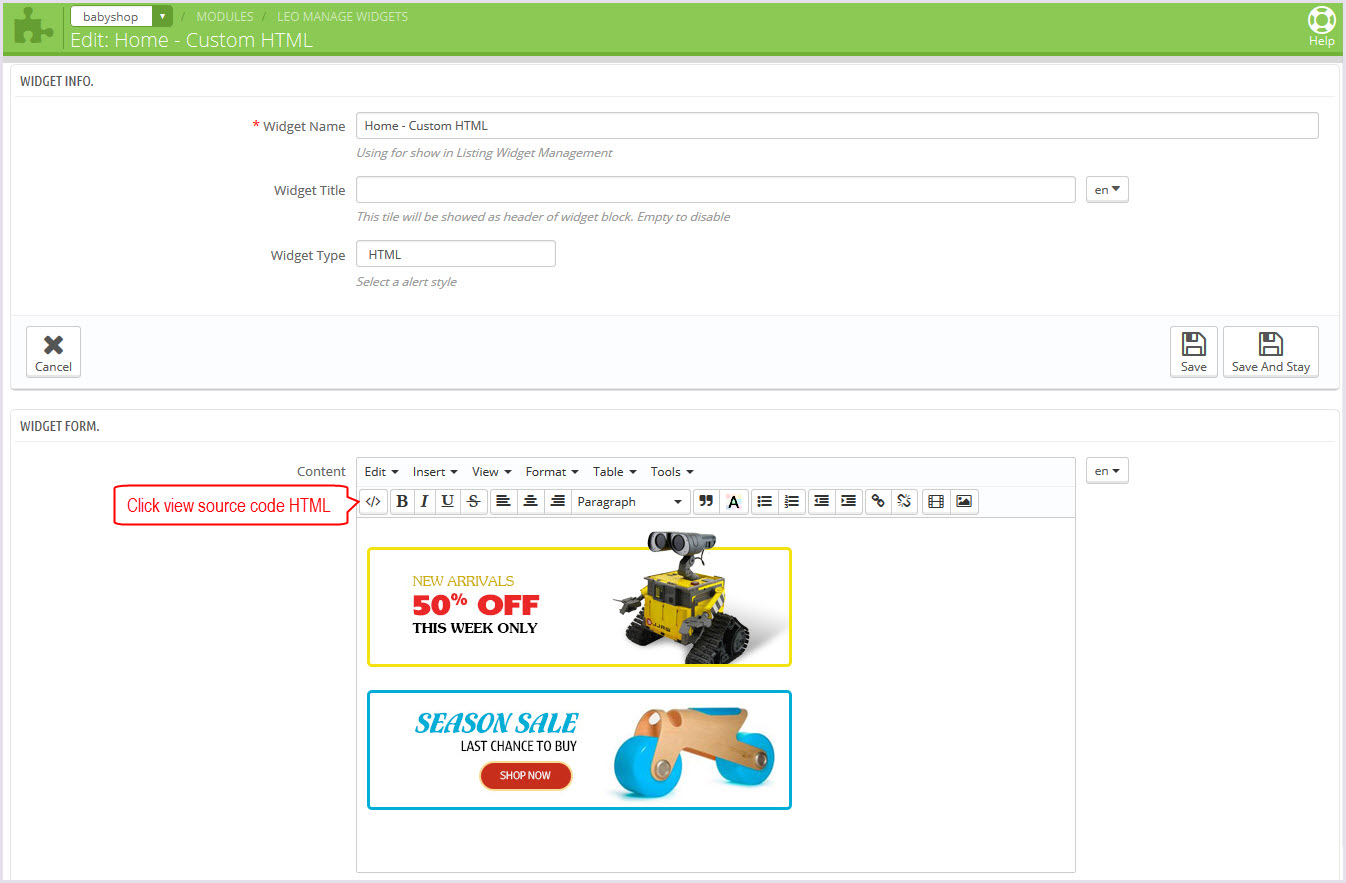Select the Season Sale banner image

click(x=579, y=749)
